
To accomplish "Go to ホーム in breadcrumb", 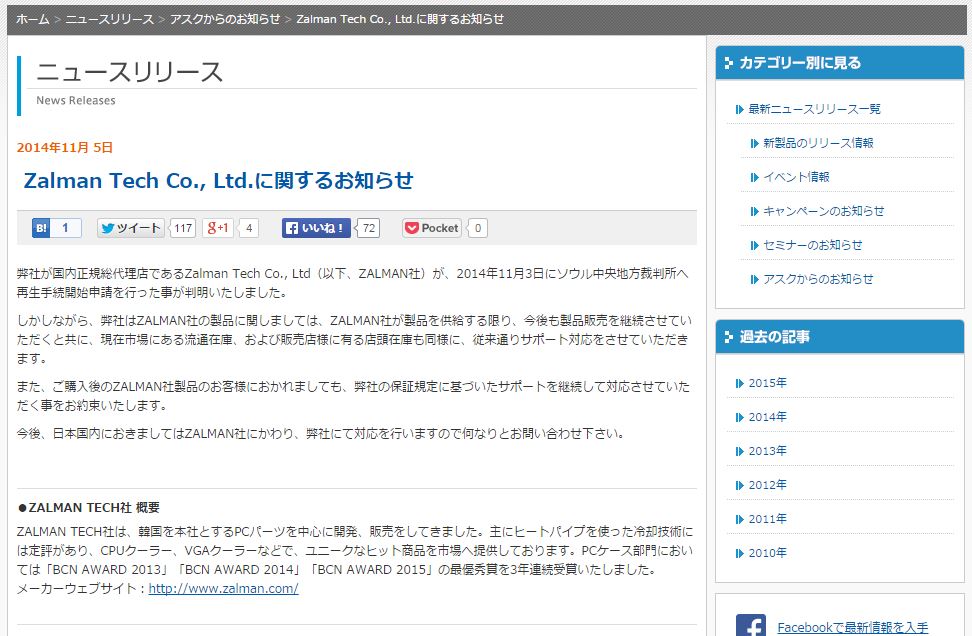I will [33, 19].
